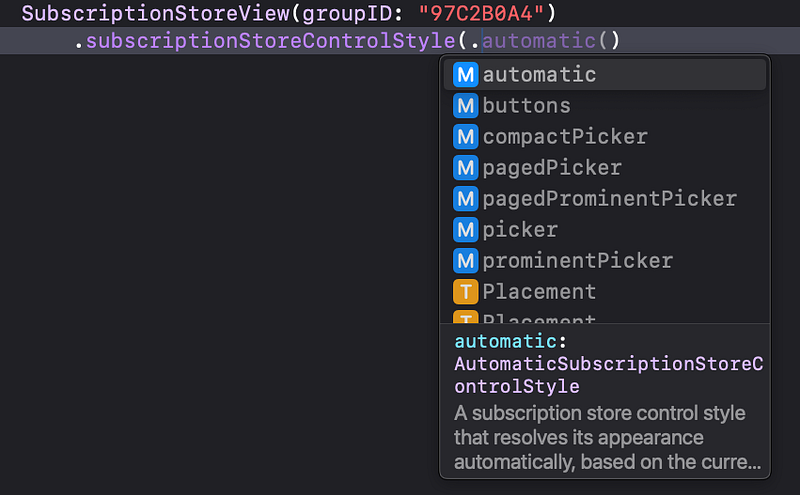
Task: Click the M icon beside automatic
Action: (465, 75)
